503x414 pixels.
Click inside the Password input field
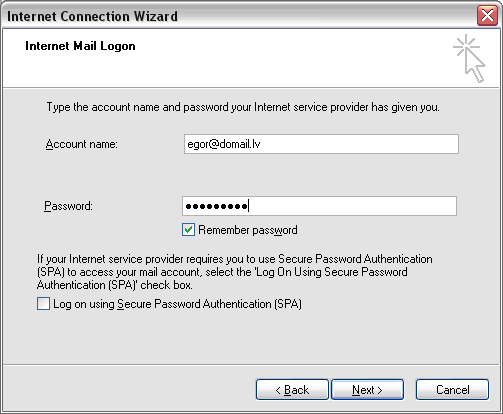(319, 206)
